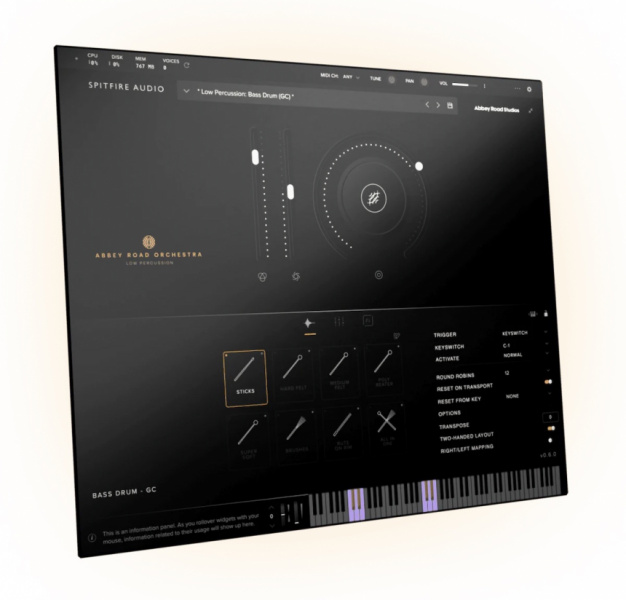Go to the next preset arrow
626x600 pixels.
[438, 105]
